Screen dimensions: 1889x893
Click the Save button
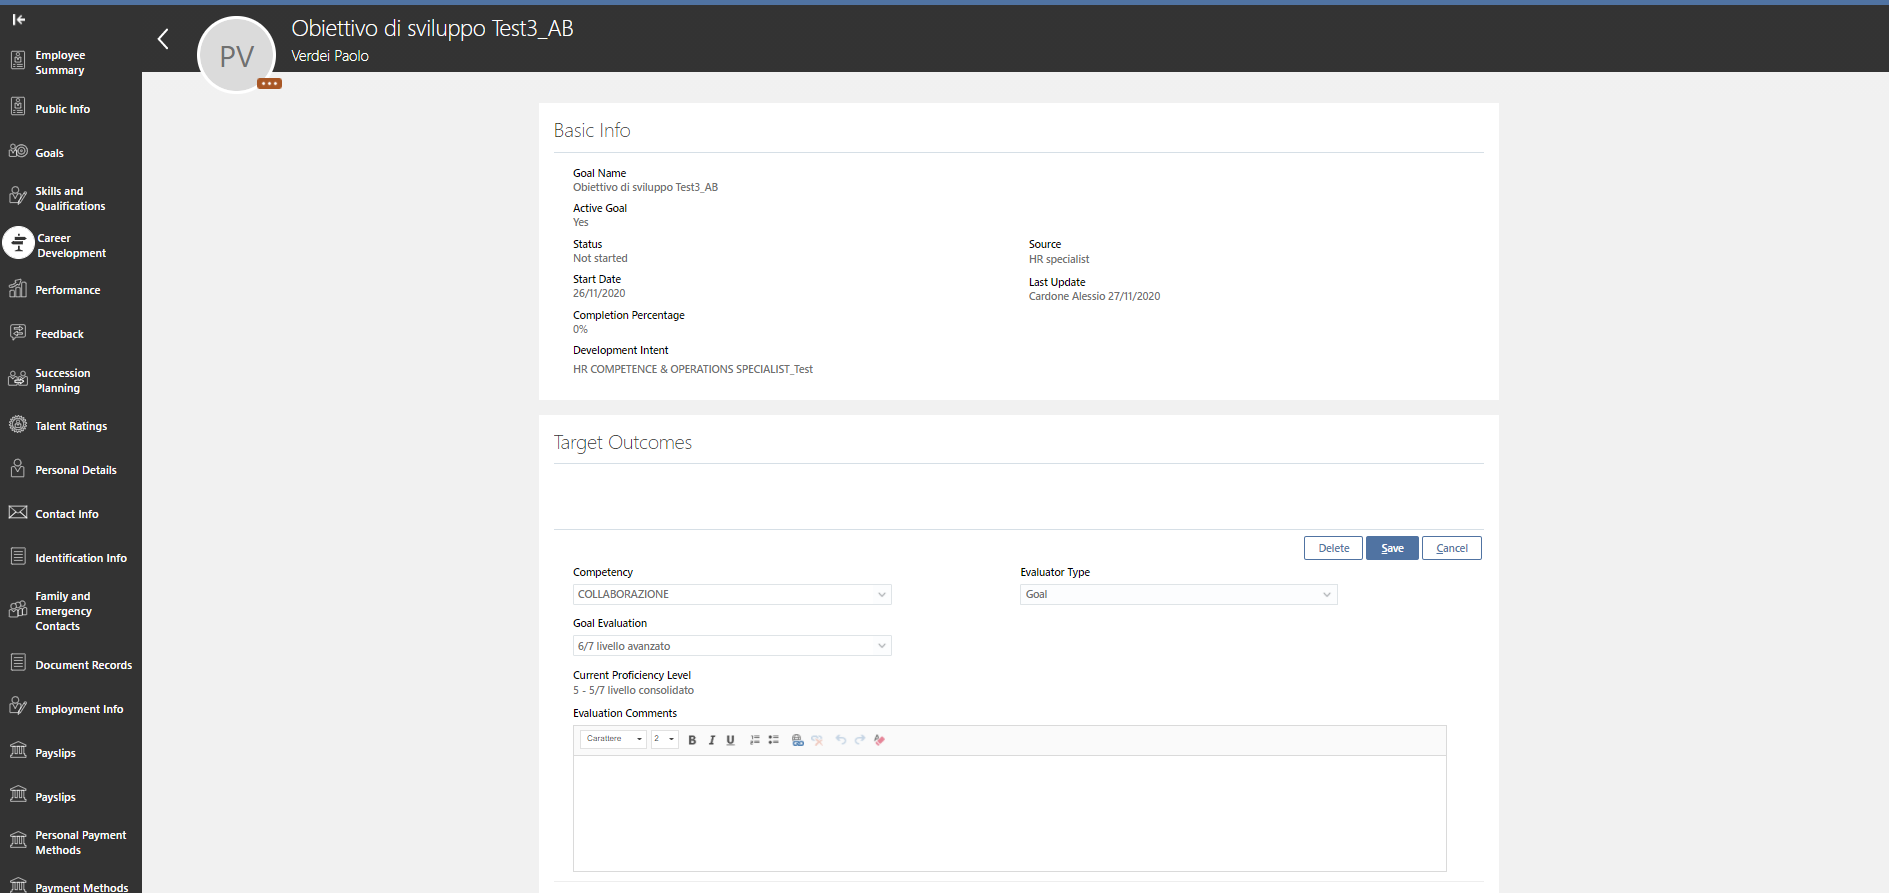pos(1392,548)
